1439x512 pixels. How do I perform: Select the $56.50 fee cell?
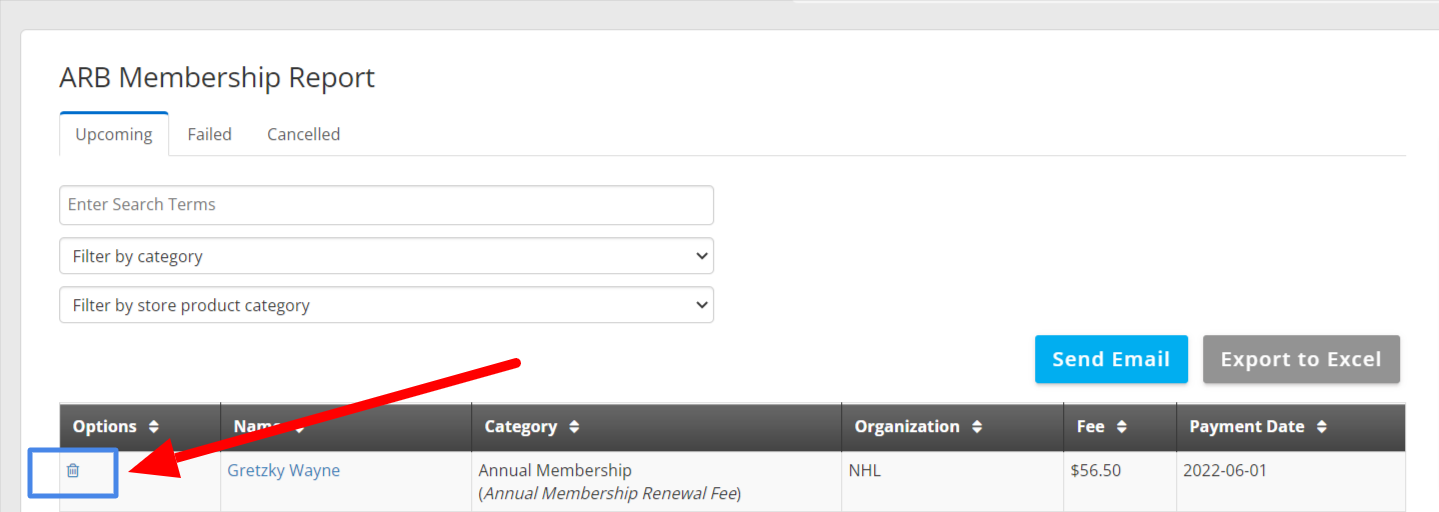tap(1120, 482)
